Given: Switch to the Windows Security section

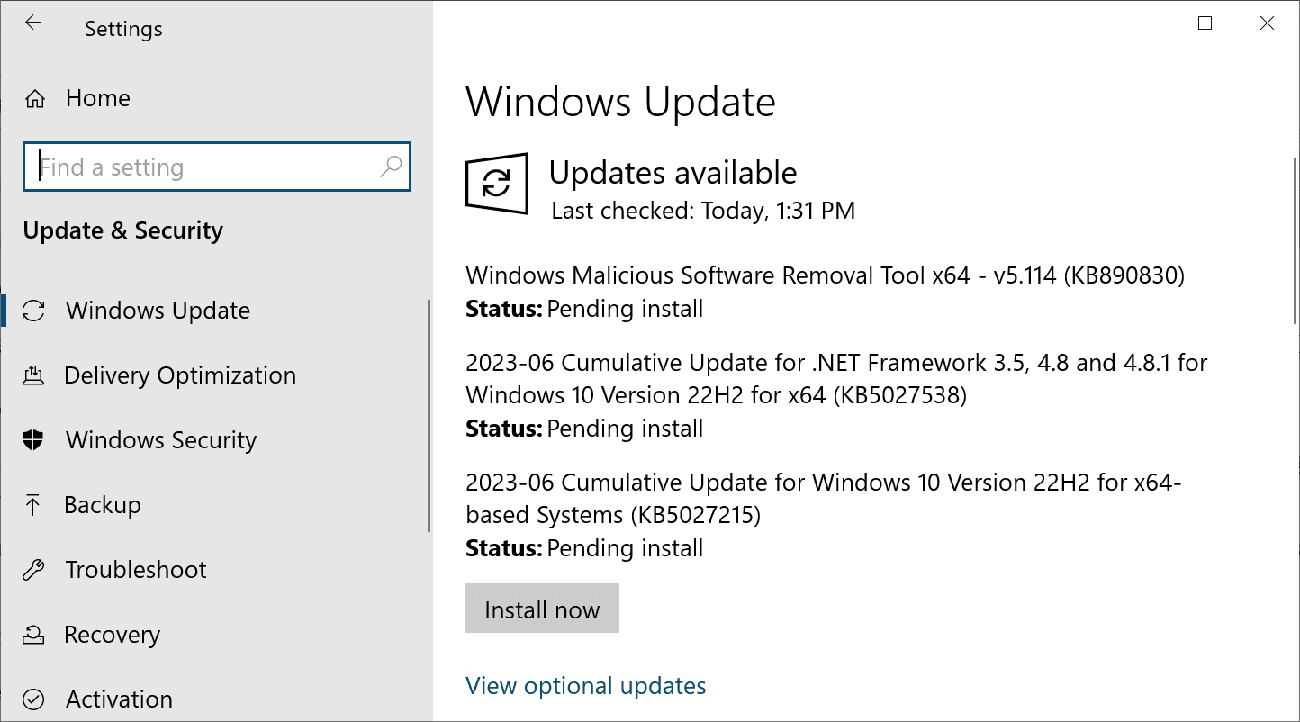Looking at the screenshot, I should [x=161, y=440].
